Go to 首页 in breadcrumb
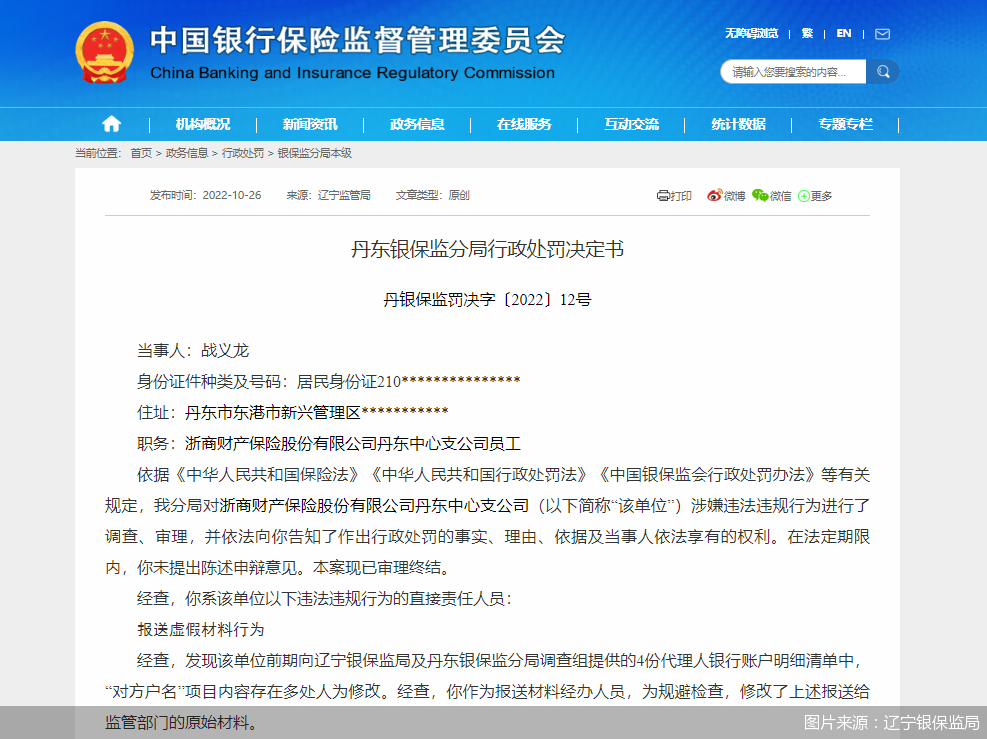Image resolution: width=987 pixels, height=739 pixels. (141, 153)
